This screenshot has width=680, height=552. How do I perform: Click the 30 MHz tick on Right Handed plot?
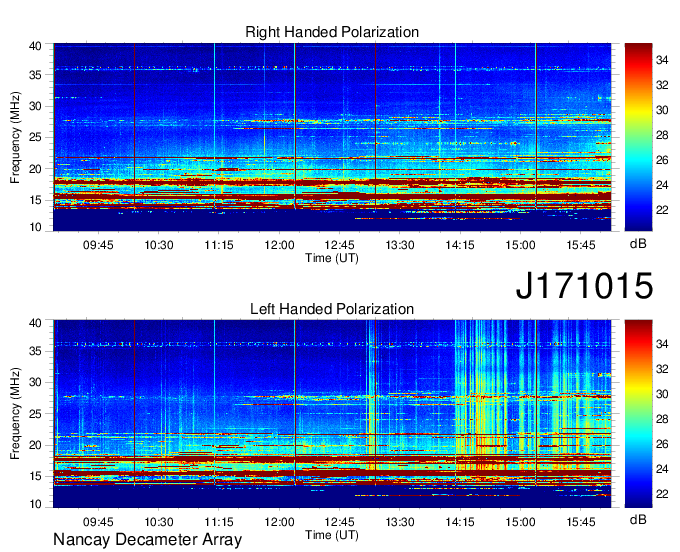[x=36, y=106]
